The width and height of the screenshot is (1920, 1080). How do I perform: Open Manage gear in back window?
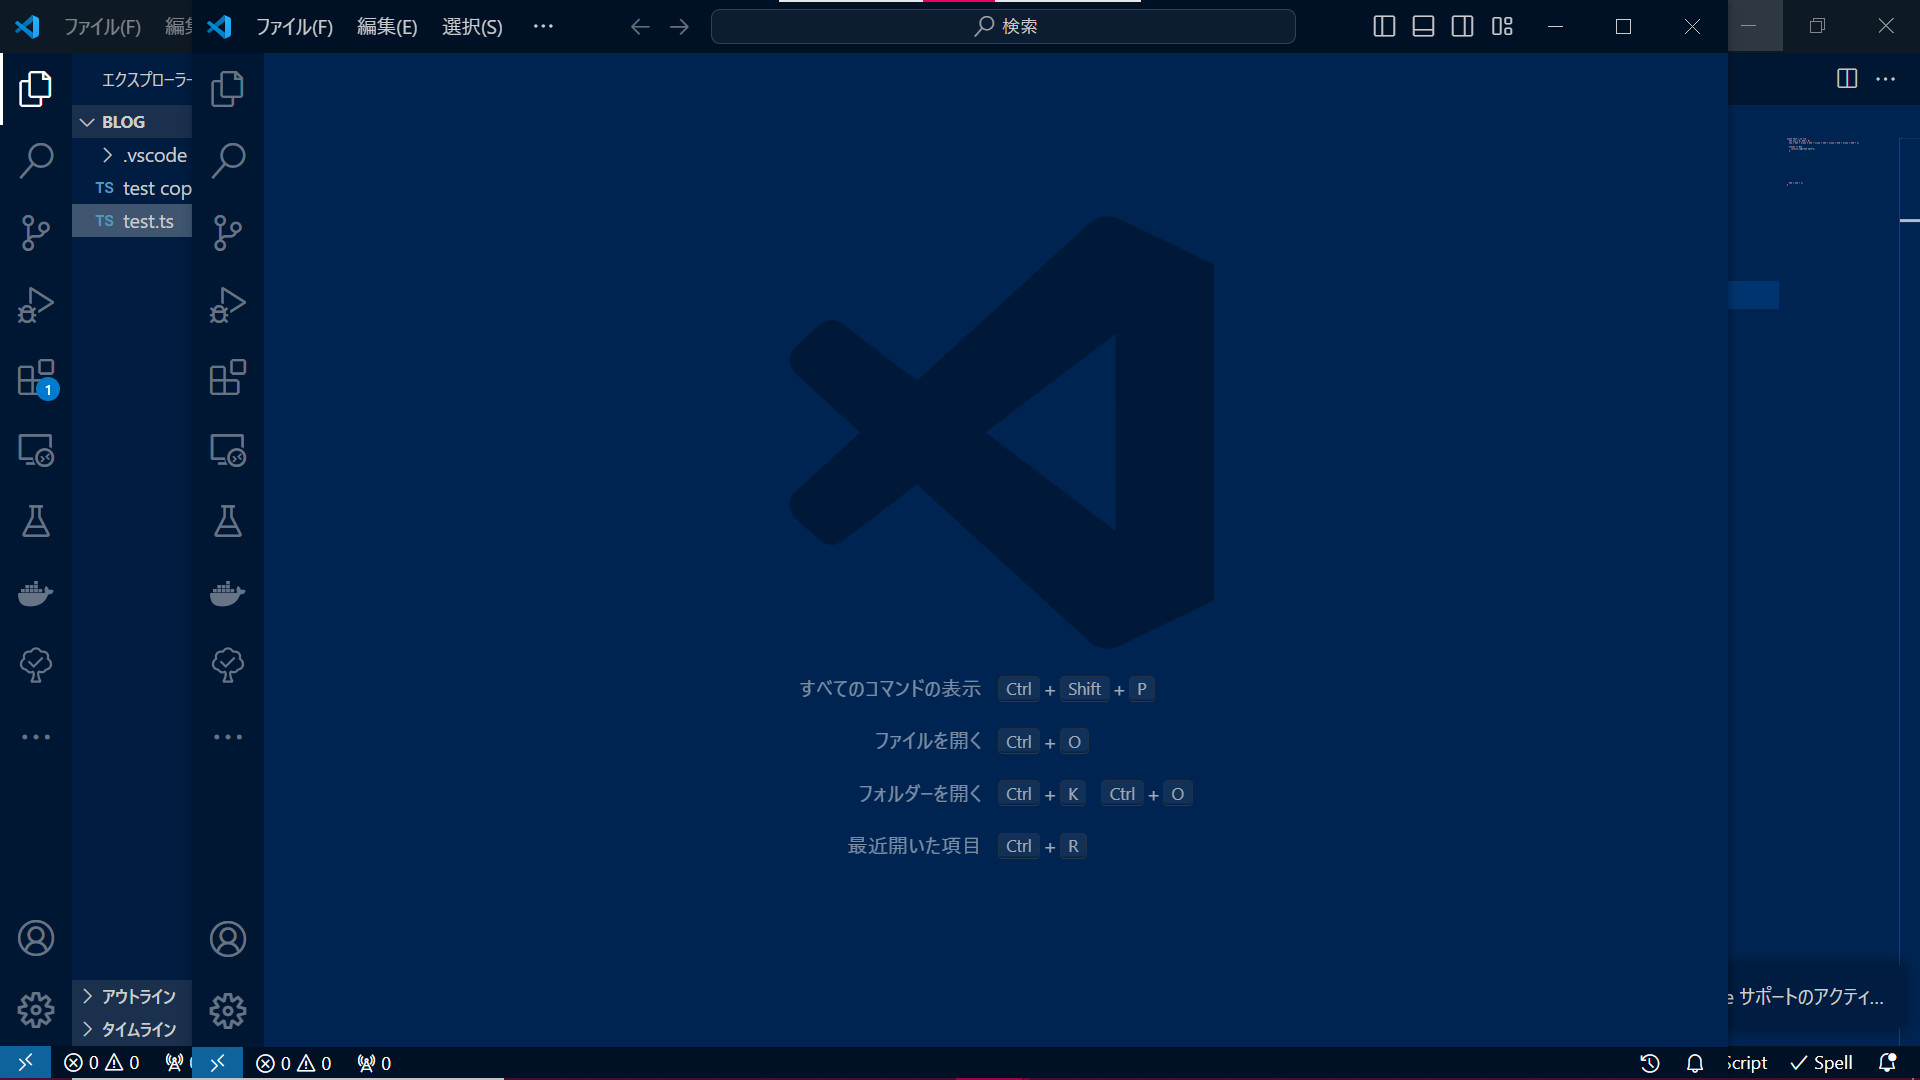click(35, 1011)
